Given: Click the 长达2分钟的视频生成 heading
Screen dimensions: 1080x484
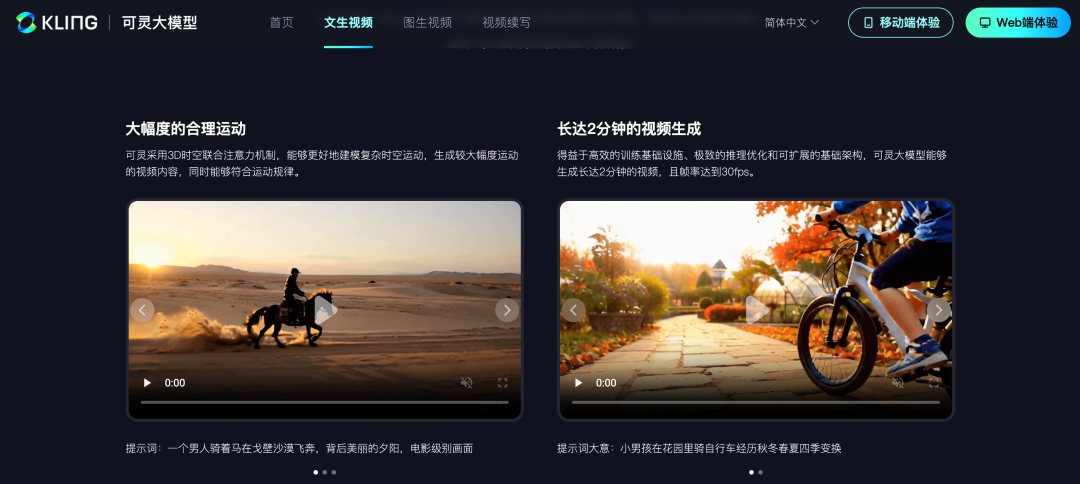Looking at the screenshot, I should pyautogui.click(x=629, y=129).
